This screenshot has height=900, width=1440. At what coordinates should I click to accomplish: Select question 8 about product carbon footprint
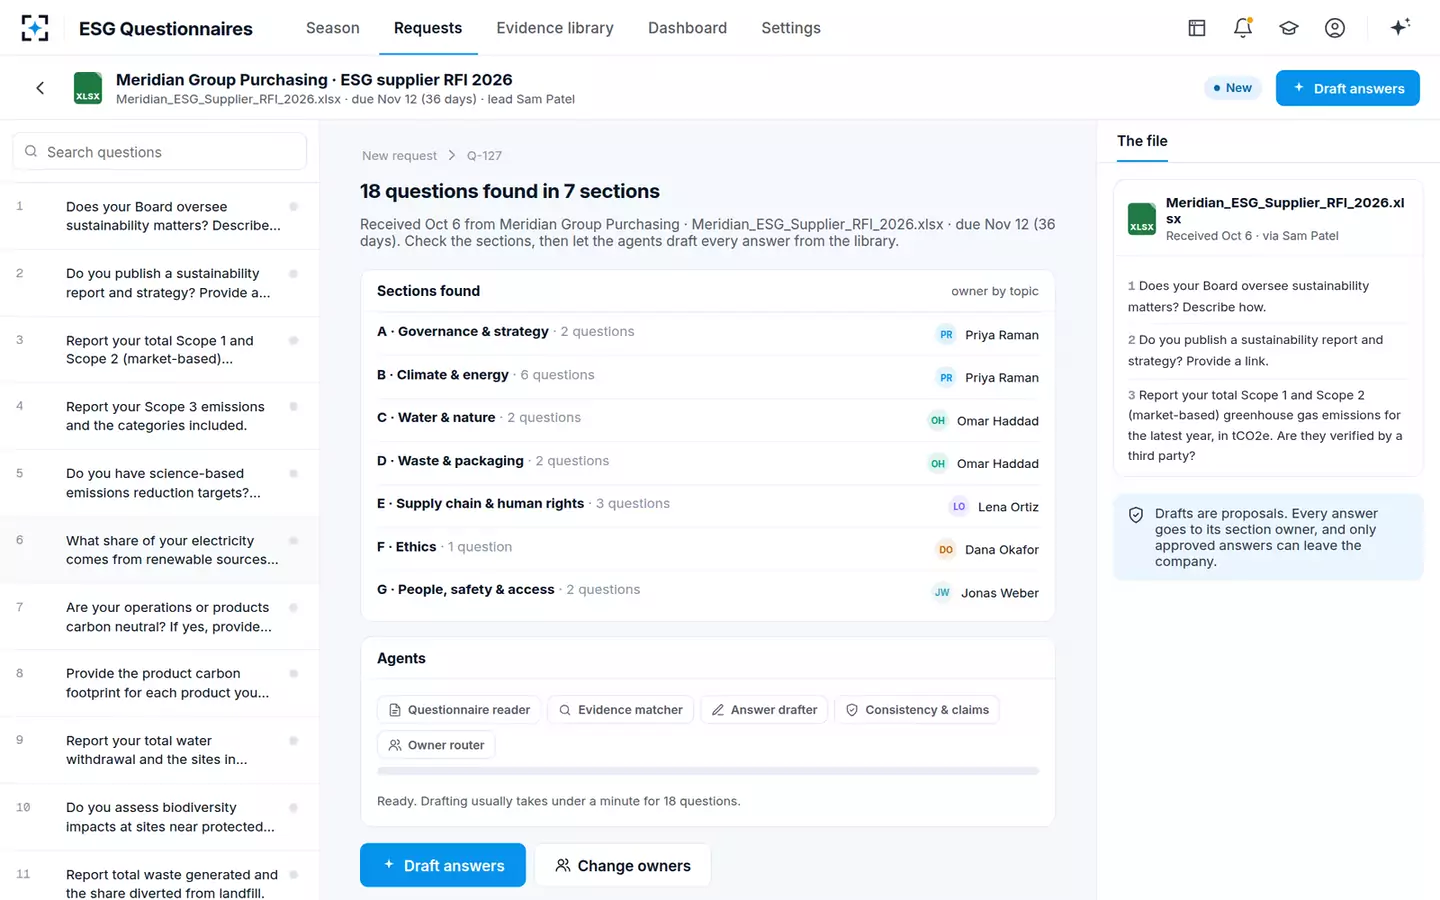pos(160,683)
